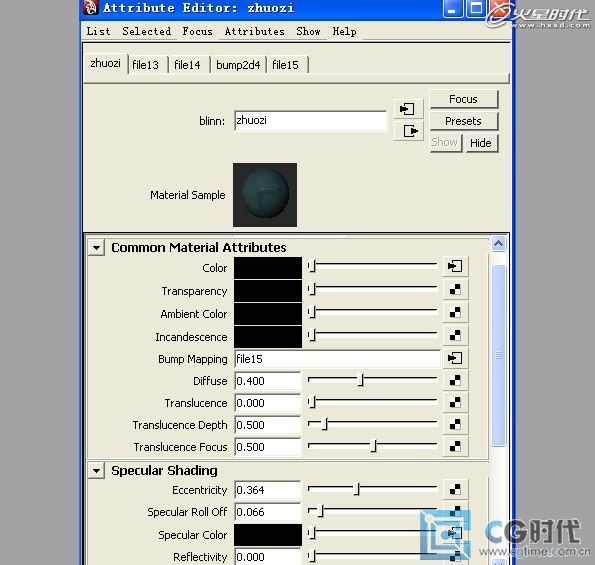This screenshot has width=595, height=565.
Task: Click the Incandescence checker map button
Action: pos(455,335)
